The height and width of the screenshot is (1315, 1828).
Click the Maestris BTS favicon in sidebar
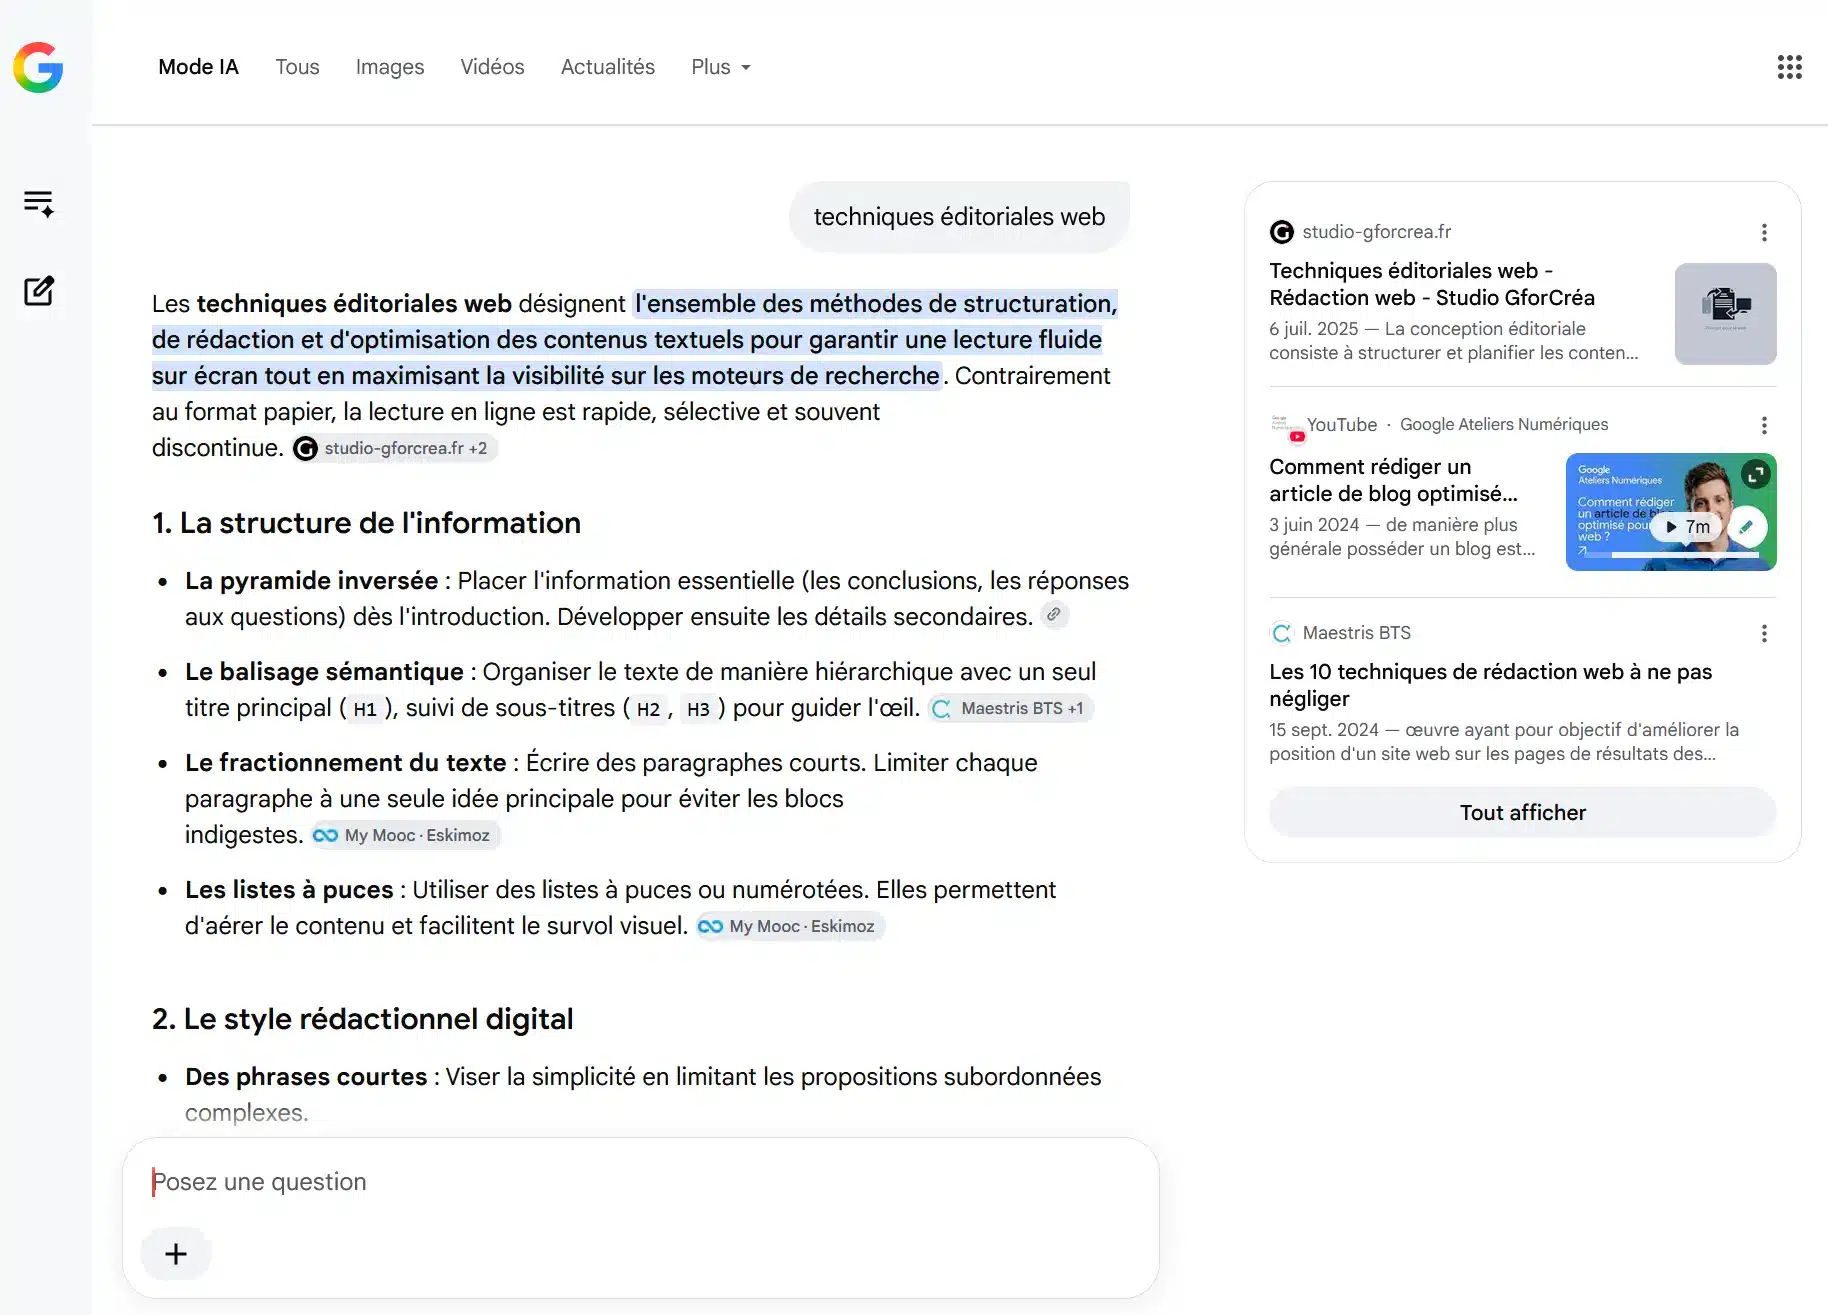tap(1281, 633)
